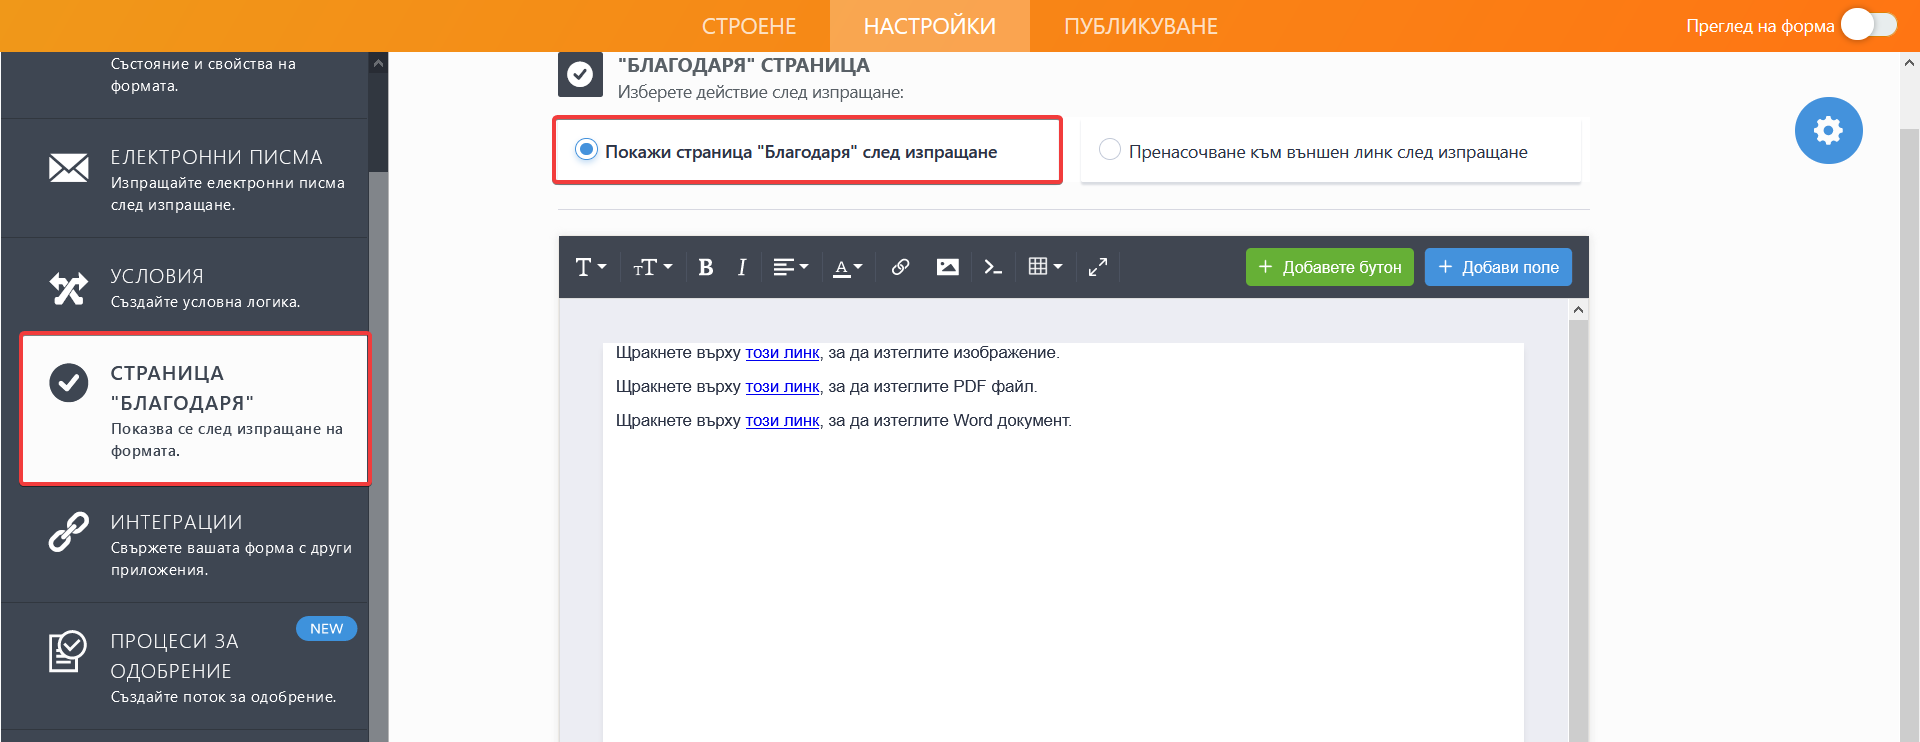Toggle the Преглед на форма switch
Viewport: 1920px width, 742px height.
coord(1868,25)
